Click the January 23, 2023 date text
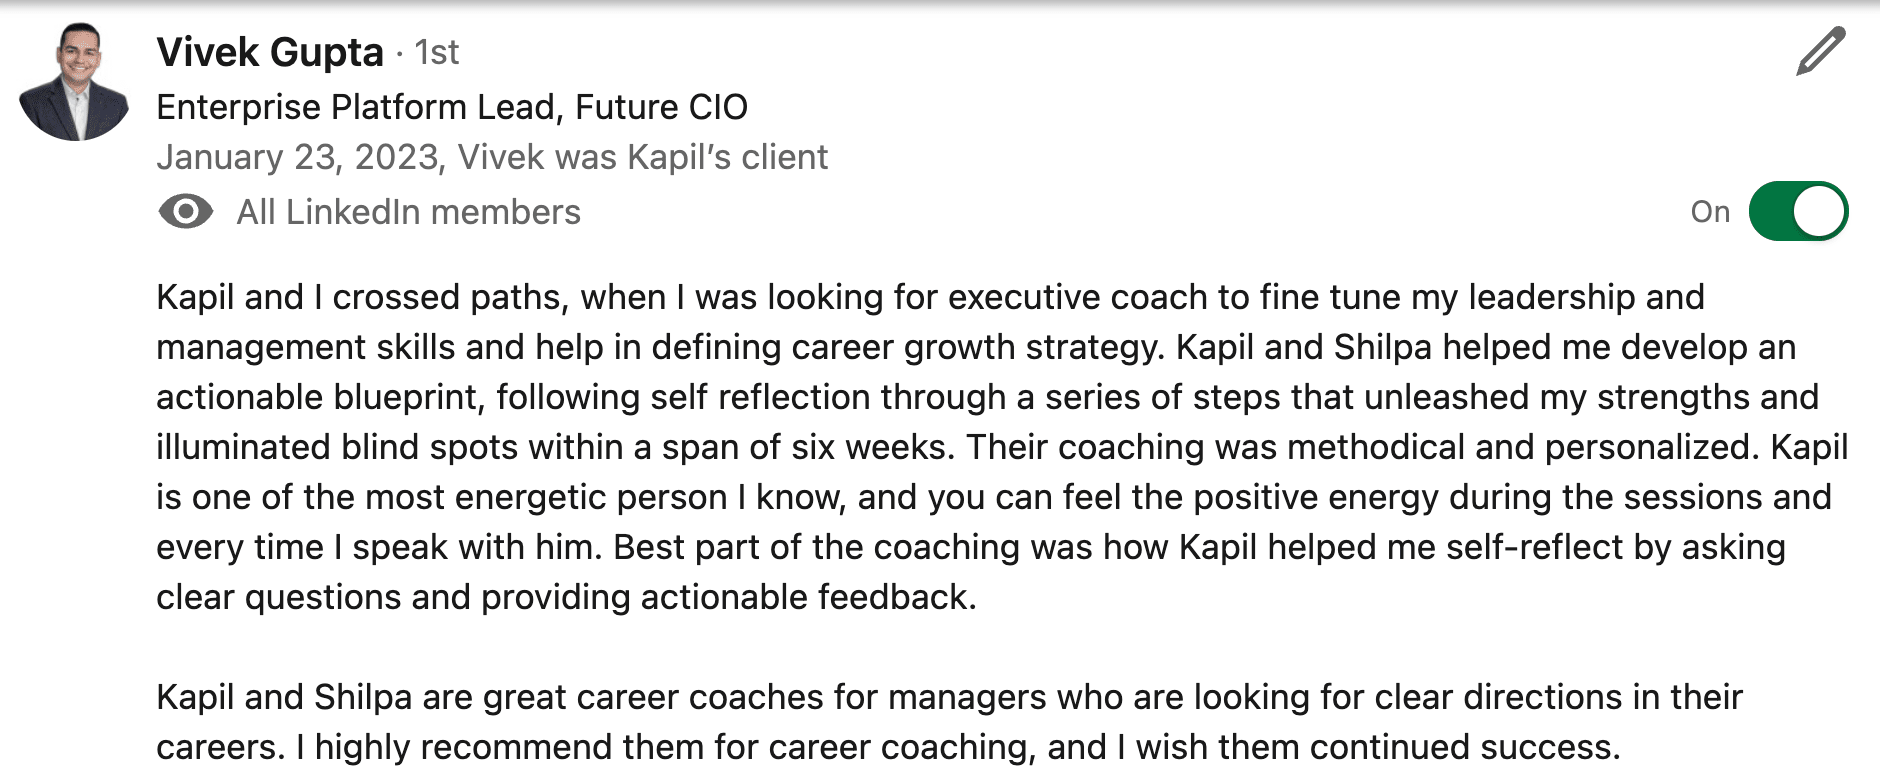 point(298,157)
